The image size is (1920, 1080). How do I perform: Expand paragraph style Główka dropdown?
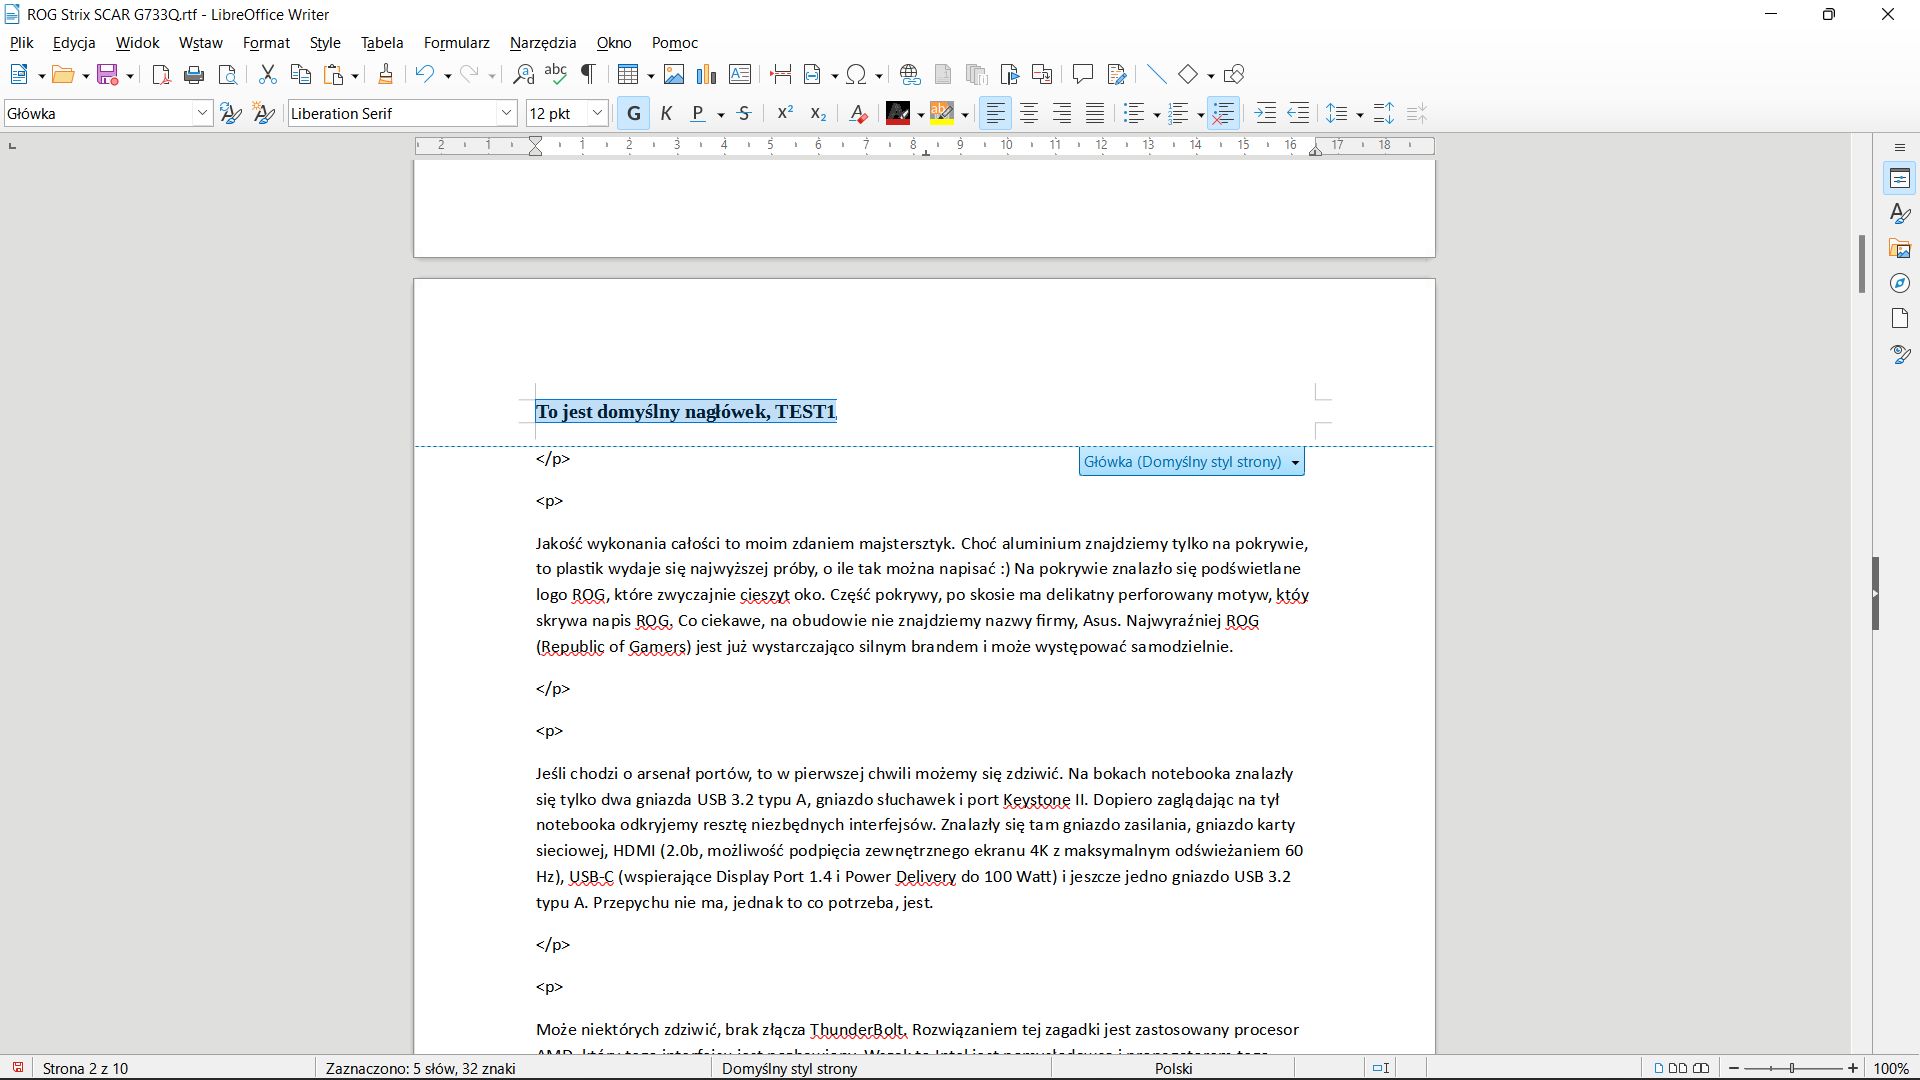pos(202,114)
